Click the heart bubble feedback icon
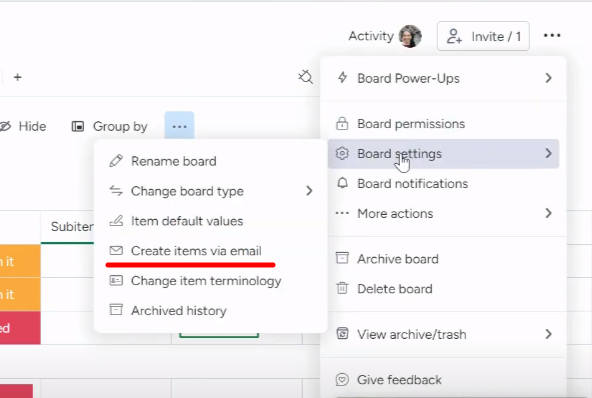 (x=342, y=379)
